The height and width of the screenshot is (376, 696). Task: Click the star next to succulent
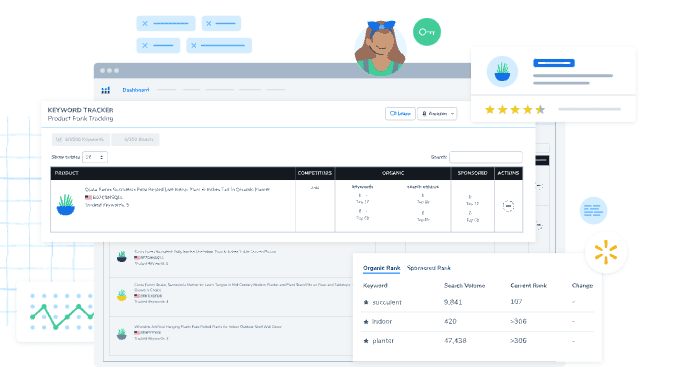[366, 302]
